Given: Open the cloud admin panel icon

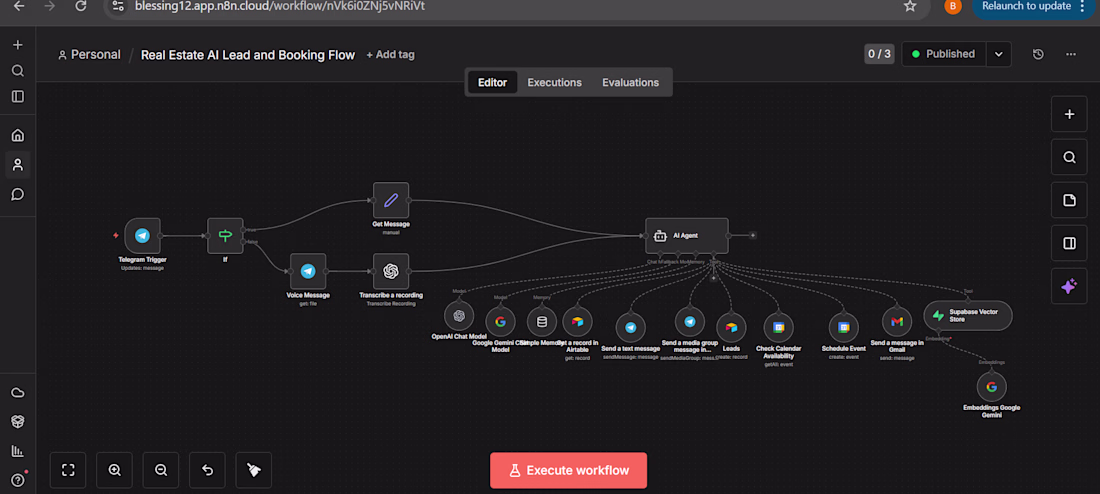Looking at the screenshot, I should tap(18, 392).
